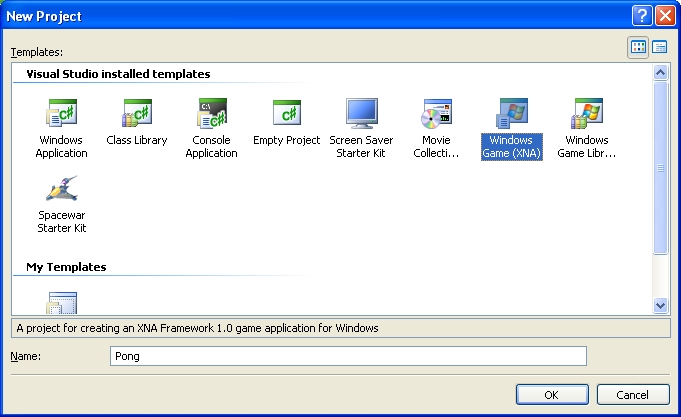Select the Windows Application template icon
The height and width of the screenshot is (417, 681).
62,113
